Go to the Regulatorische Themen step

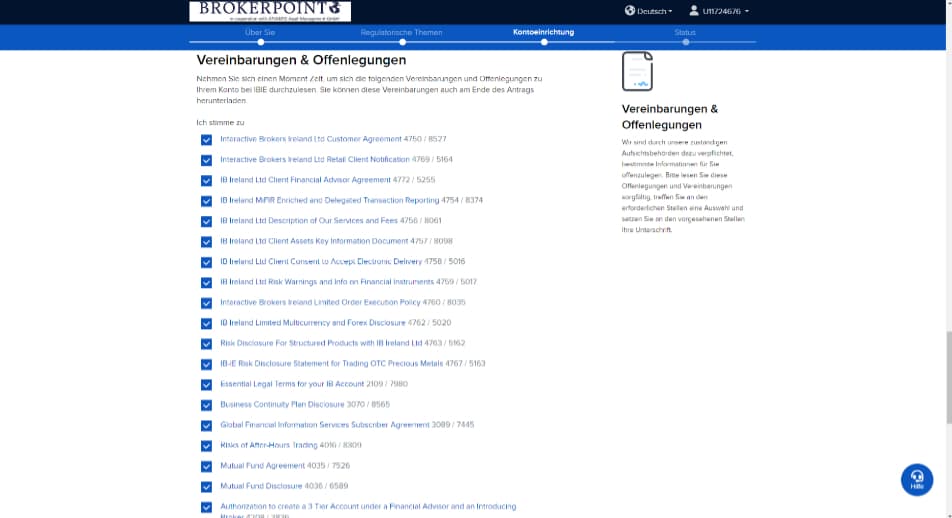401,32
